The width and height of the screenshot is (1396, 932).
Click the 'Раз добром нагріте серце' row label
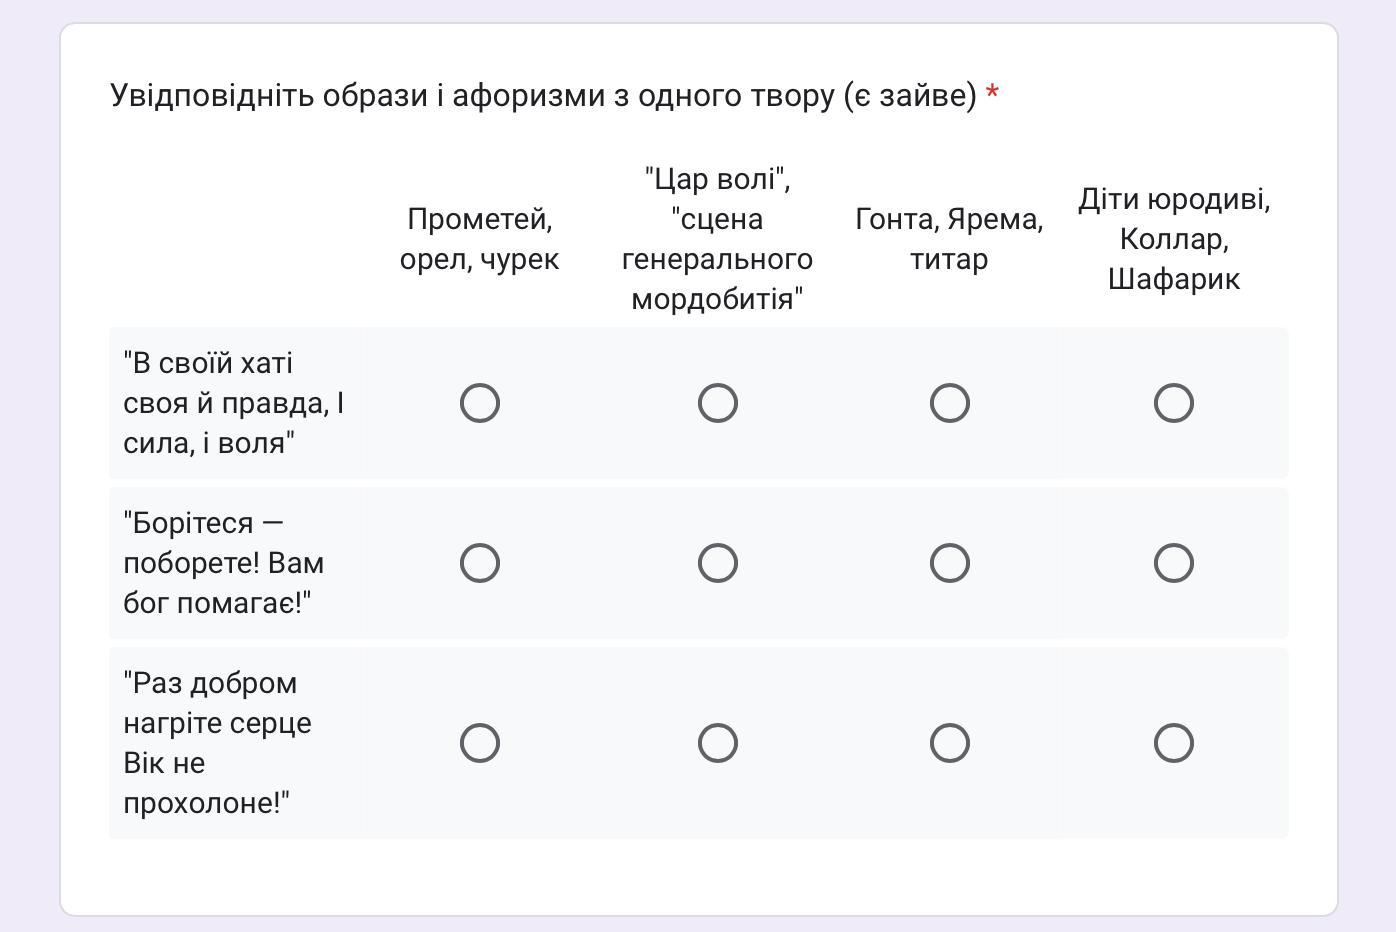(218, 743)
